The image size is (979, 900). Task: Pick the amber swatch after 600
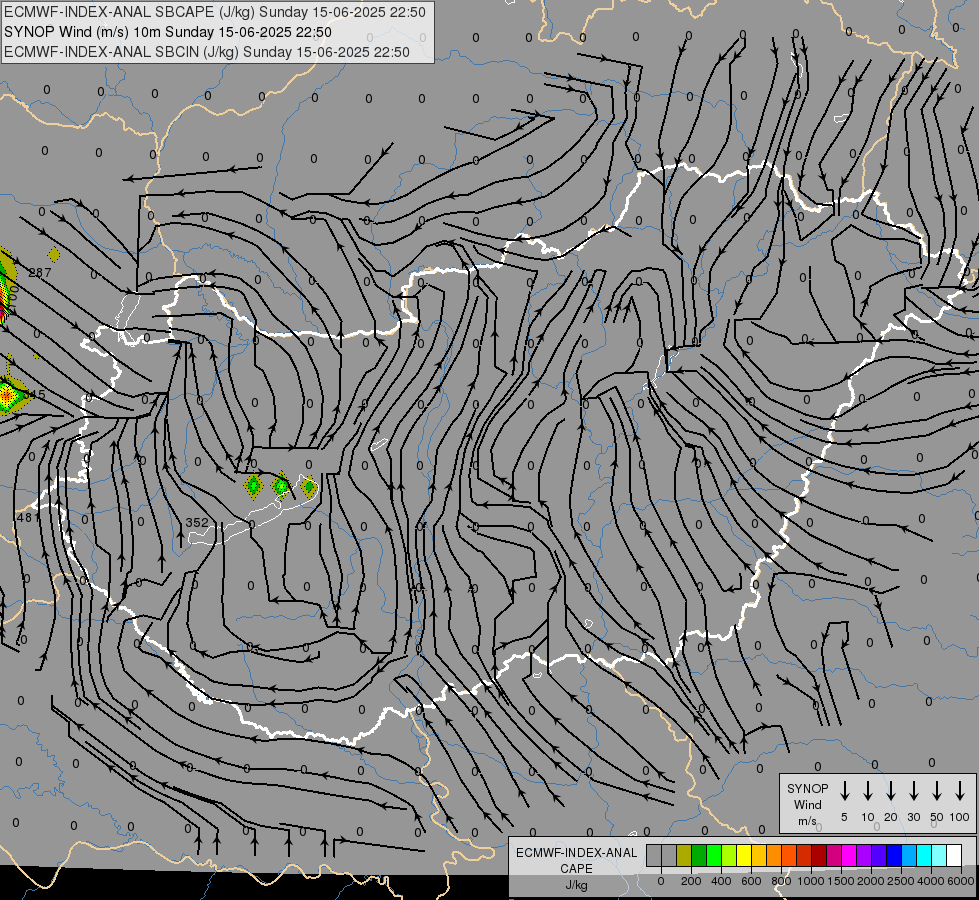point(759,855)
